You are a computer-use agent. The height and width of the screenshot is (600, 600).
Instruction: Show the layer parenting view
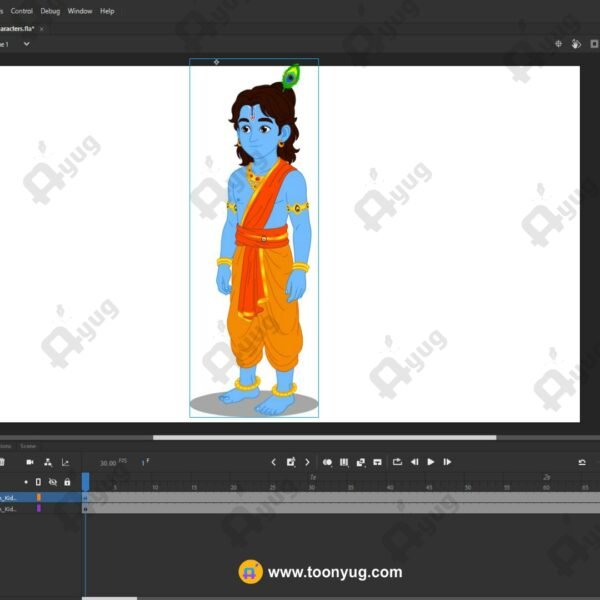coord(48,462)
